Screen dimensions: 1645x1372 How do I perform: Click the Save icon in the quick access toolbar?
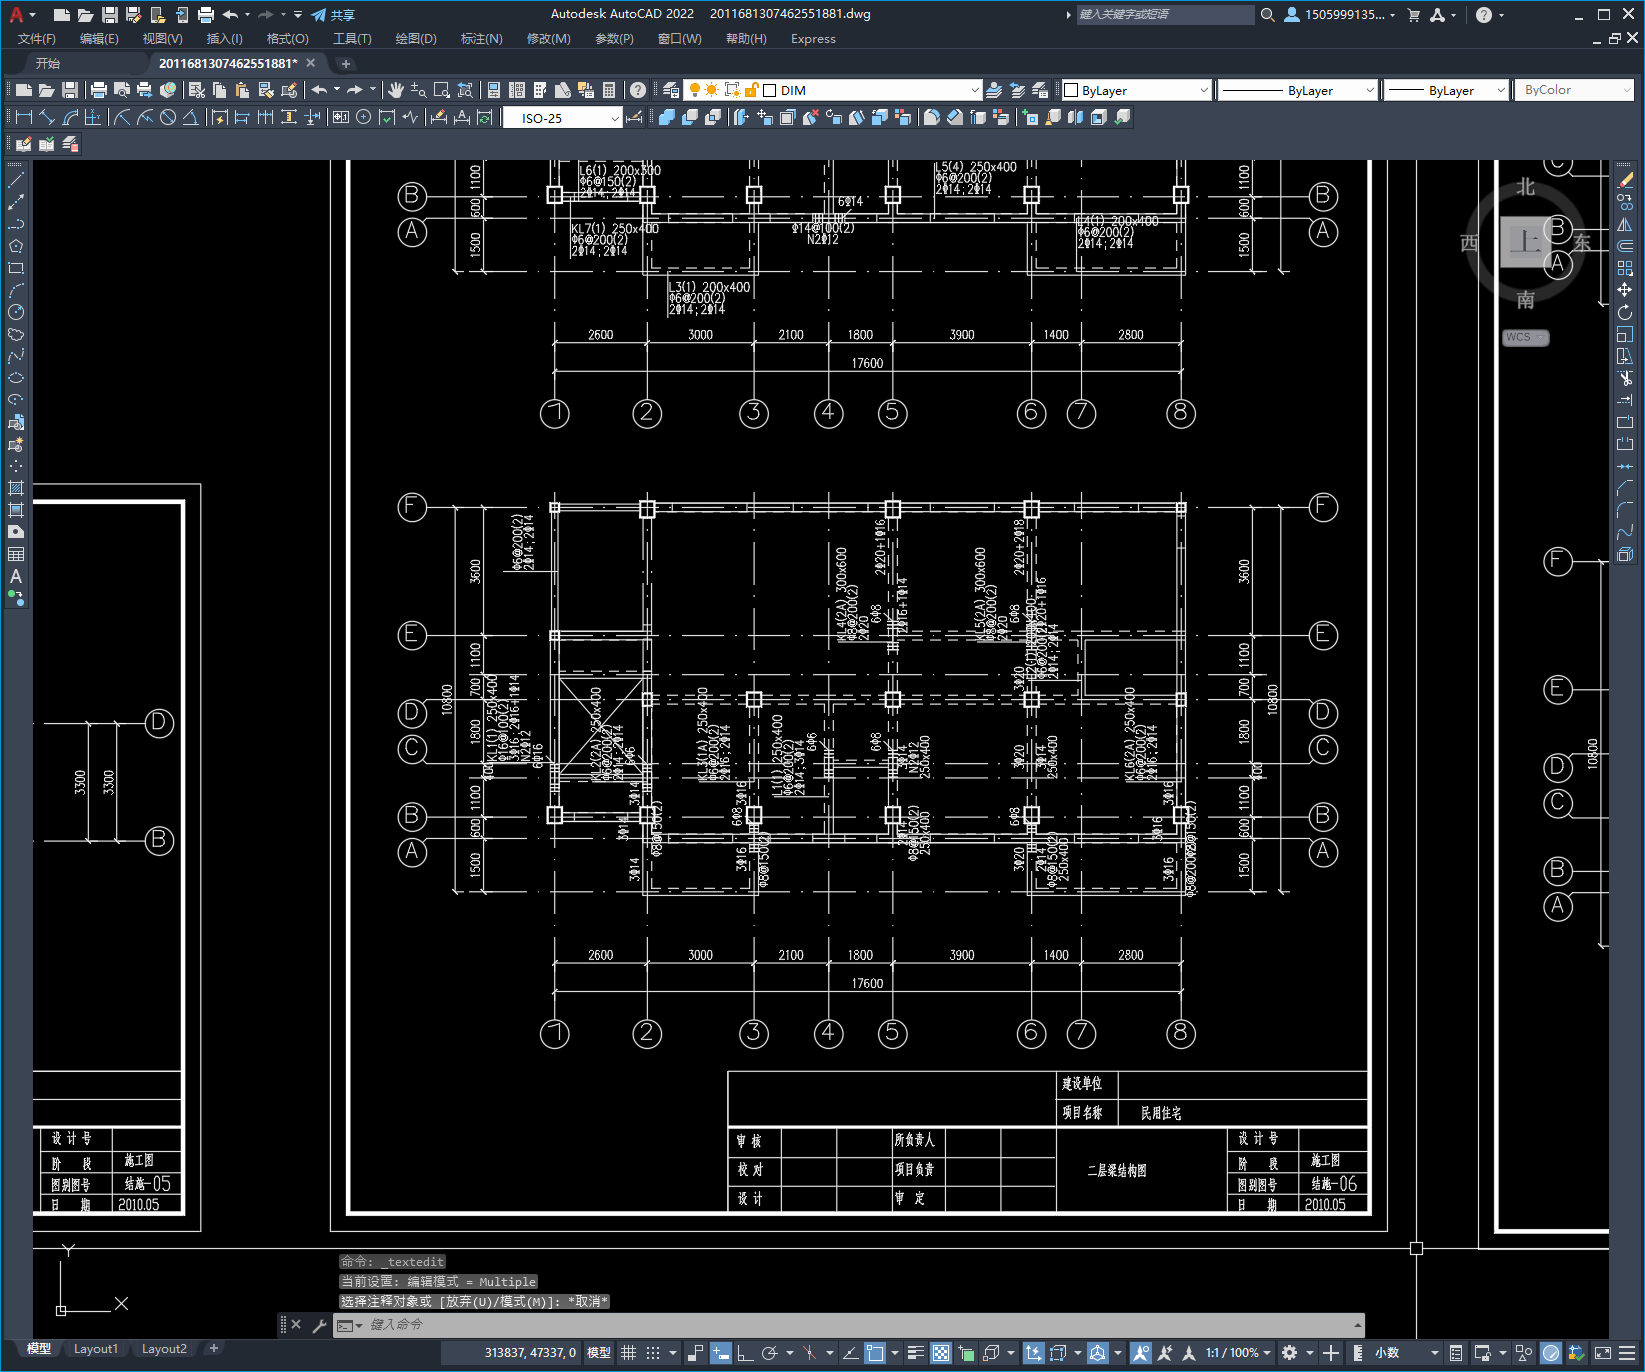[110, 14]
